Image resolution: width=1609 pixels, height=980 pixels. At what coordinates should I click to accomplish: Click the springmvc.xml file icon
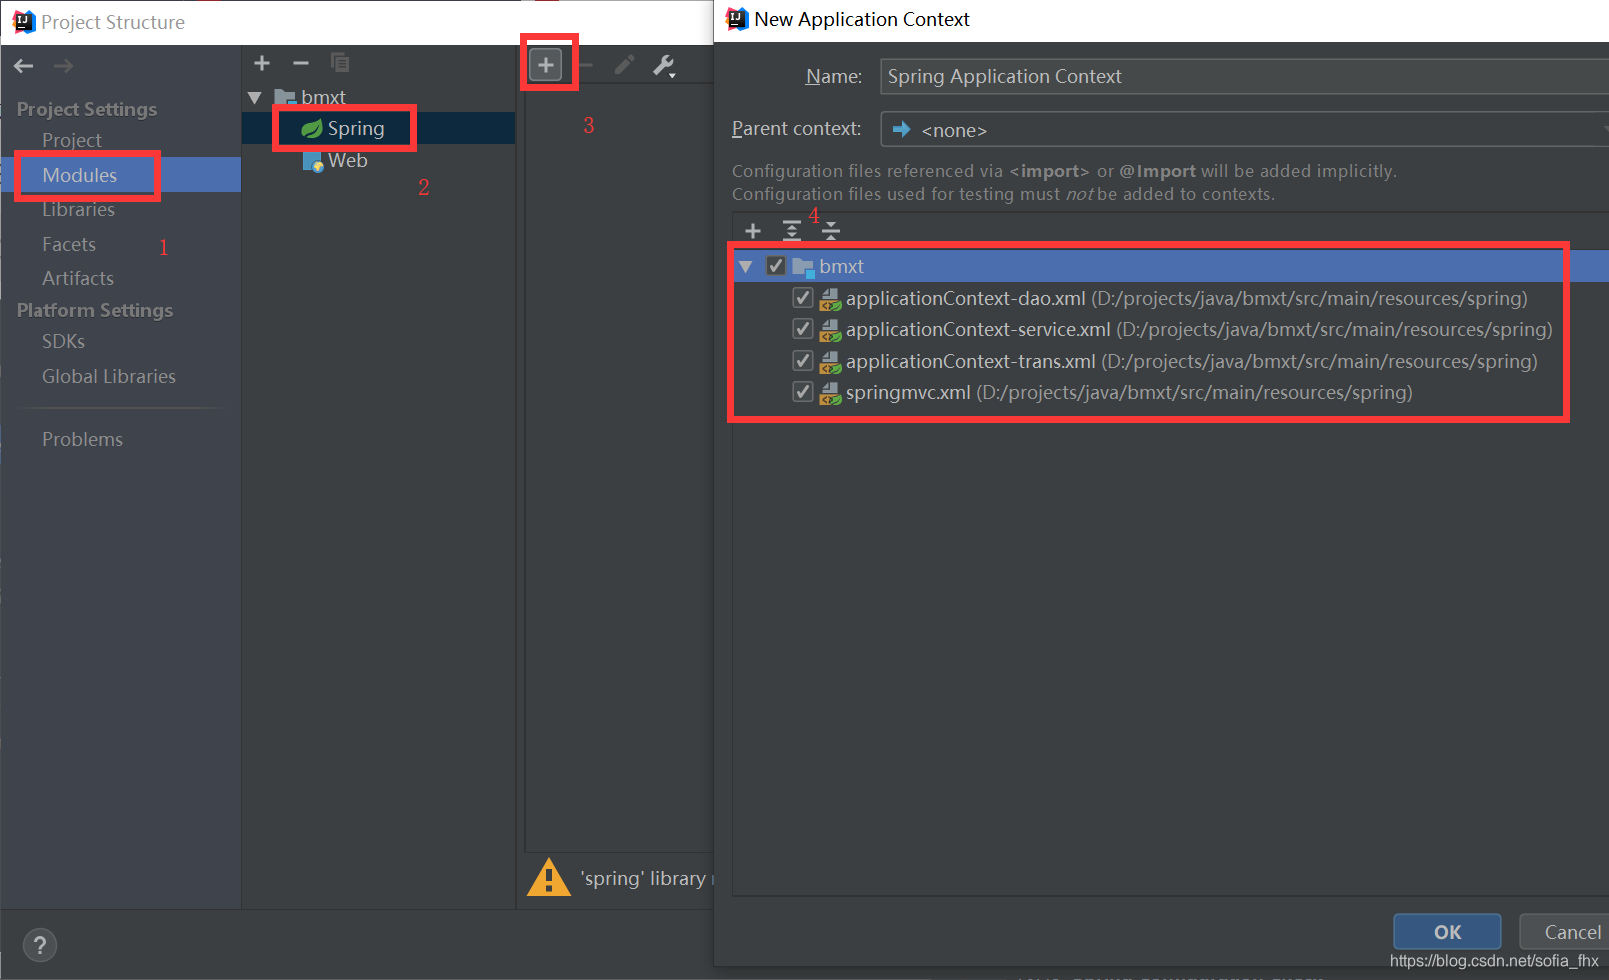point(830,393)
